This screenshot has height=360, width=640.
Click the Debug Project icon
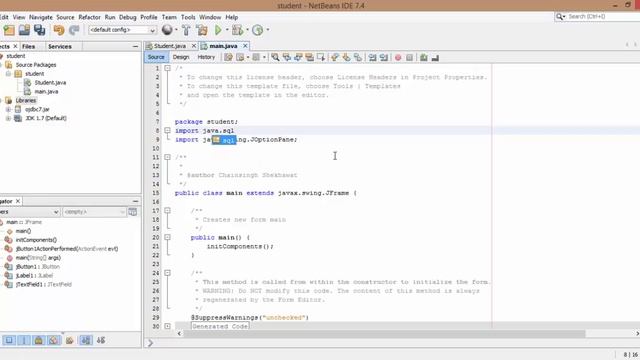point(237,30)
